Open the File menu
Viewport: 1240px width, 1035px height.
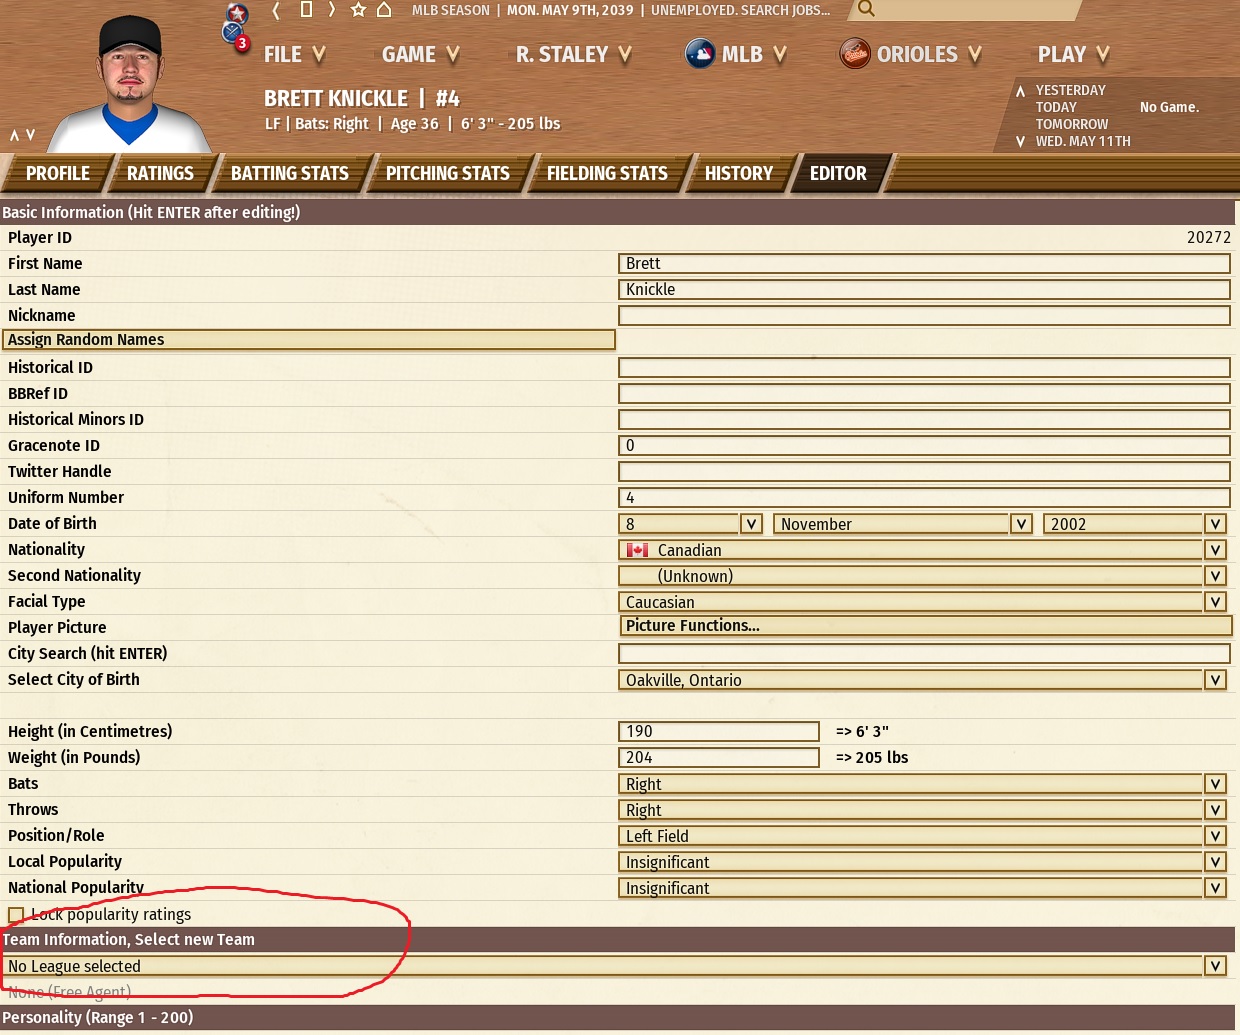click(293, 55)
